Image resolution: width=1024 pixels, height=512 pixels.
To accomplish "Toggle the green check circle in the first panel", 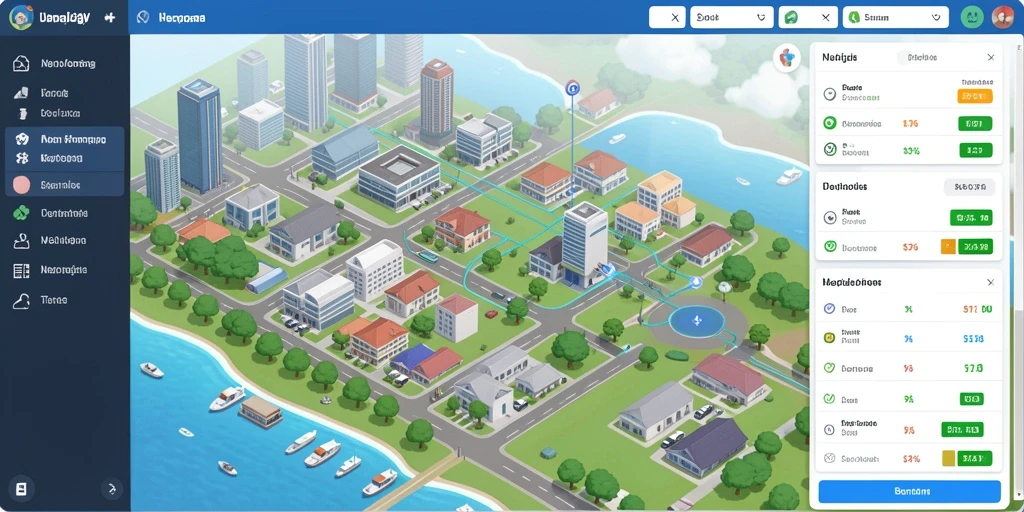I will [x=830, y=149].
